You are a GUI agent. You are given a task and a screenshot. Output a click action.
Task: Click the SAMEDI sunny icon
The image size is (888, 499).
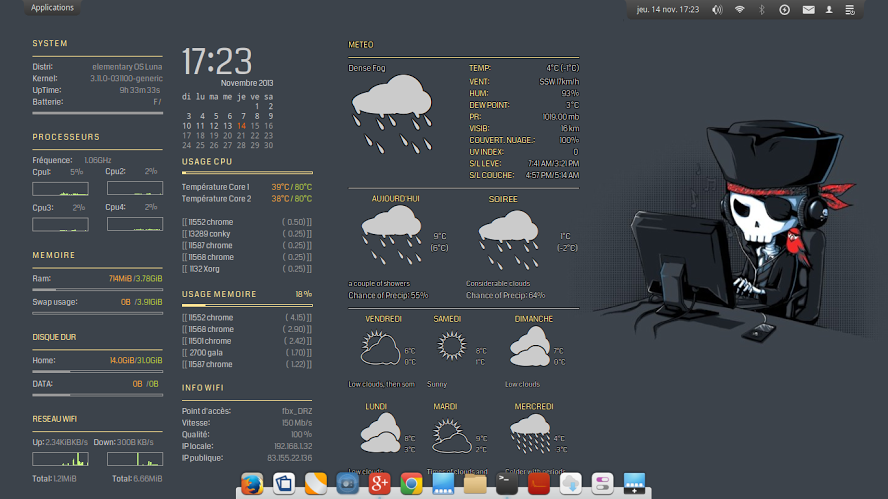(451, 346)
